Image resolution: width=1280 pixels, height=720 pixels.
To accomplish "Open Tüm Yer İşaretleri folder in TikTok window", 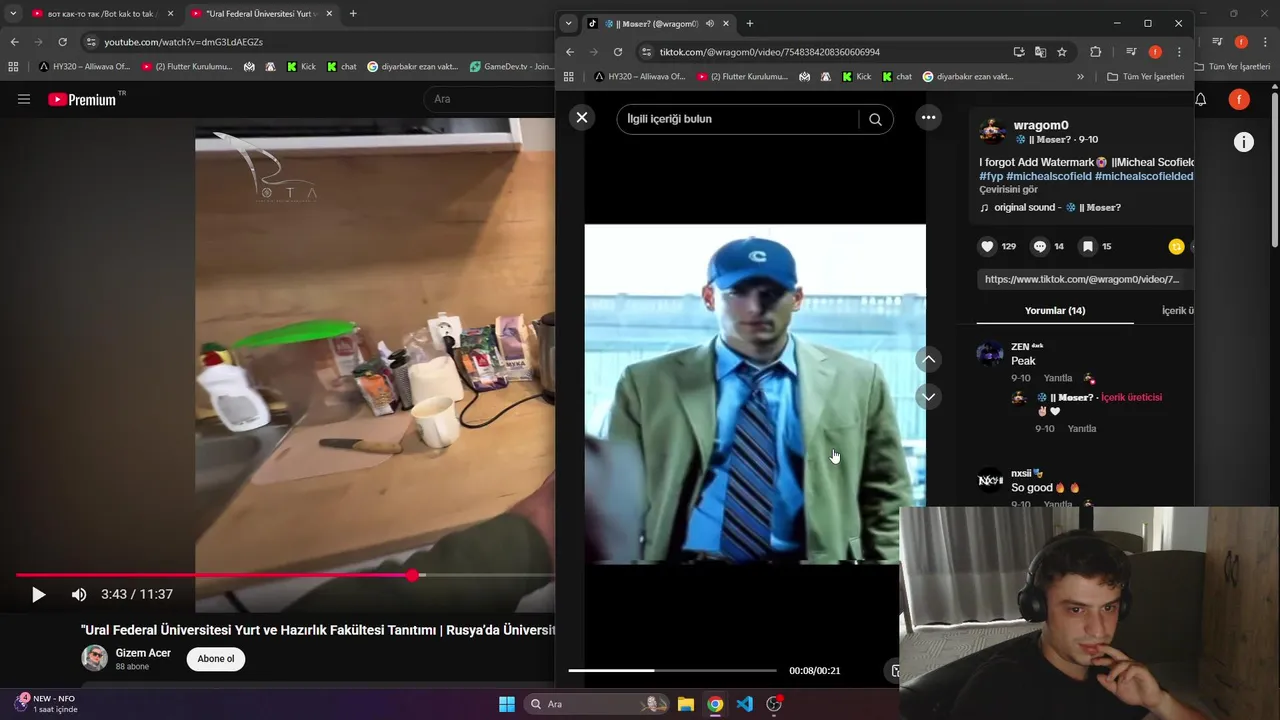I will 1146,76.
